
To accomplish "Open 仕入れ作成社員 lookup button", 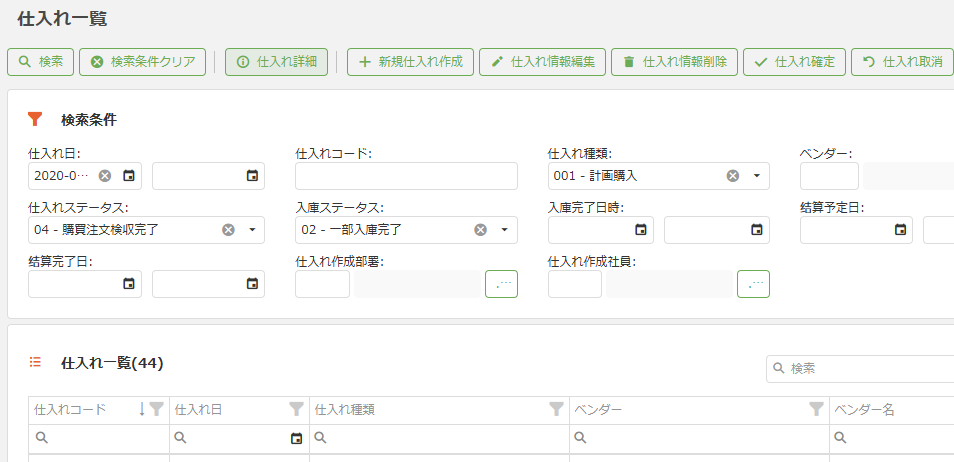I will [753, 284].
